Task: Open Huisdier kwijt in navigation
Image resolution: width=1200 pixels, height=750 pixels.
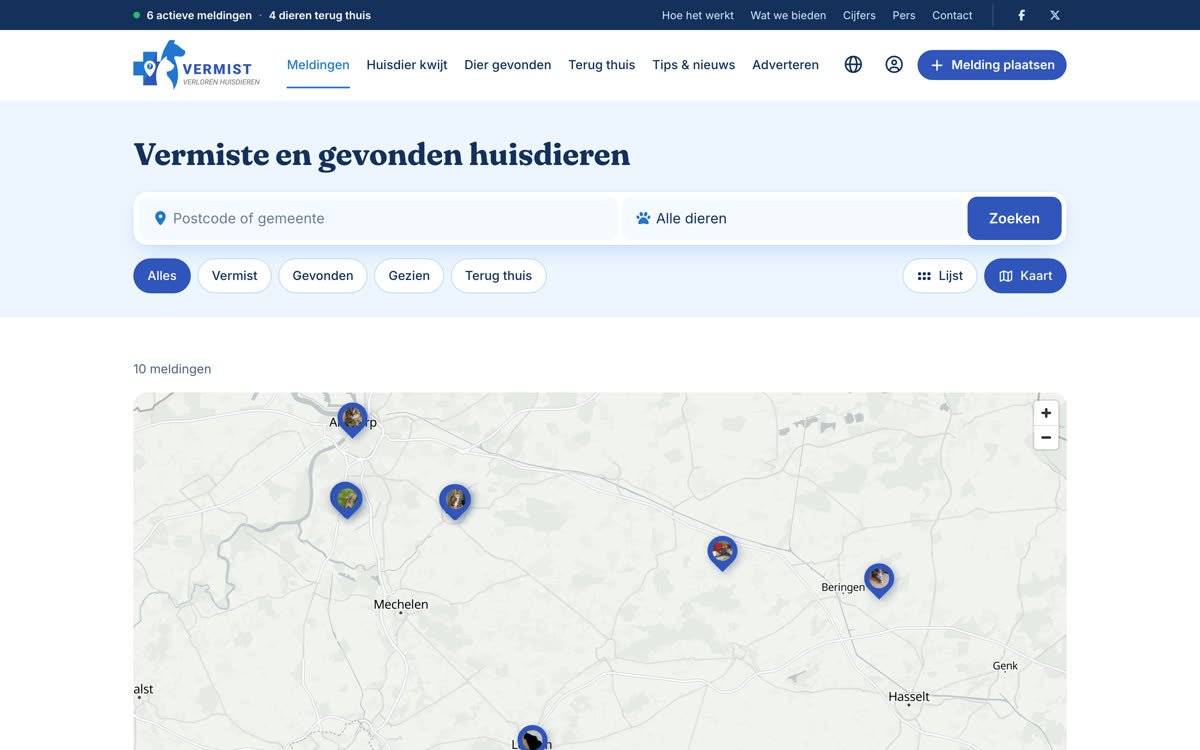Action: 407,65
